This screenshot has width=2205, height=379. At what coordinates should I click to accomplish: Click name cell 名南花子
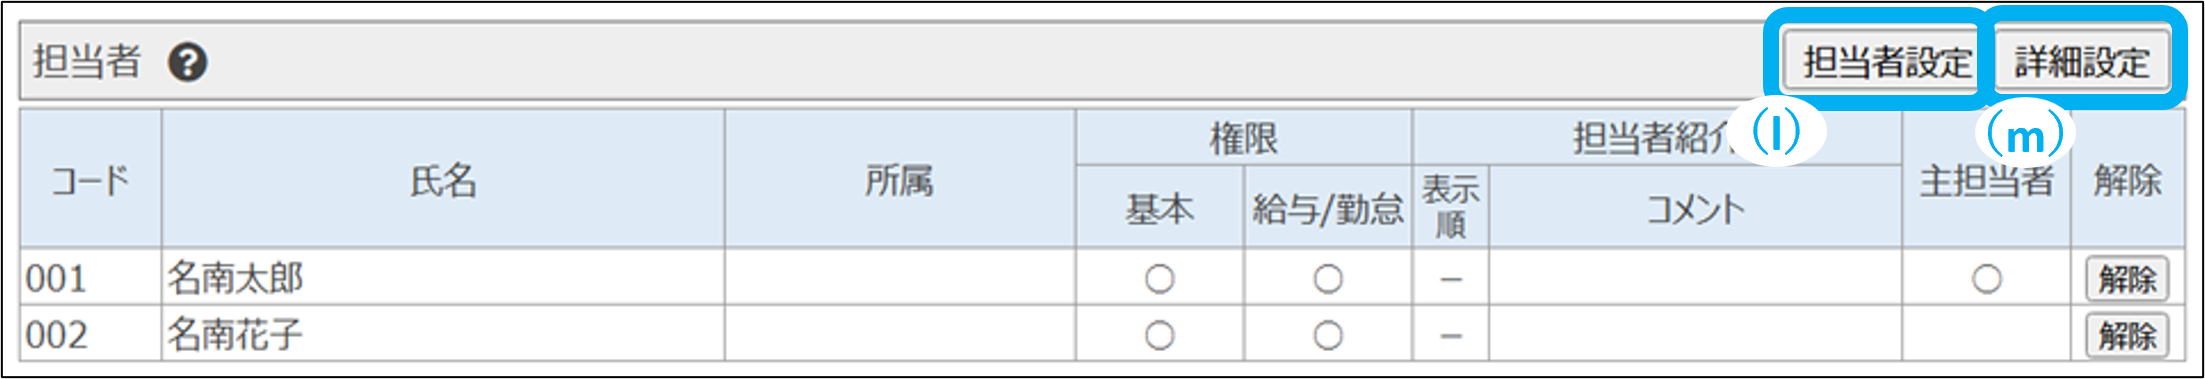[443, 334]
